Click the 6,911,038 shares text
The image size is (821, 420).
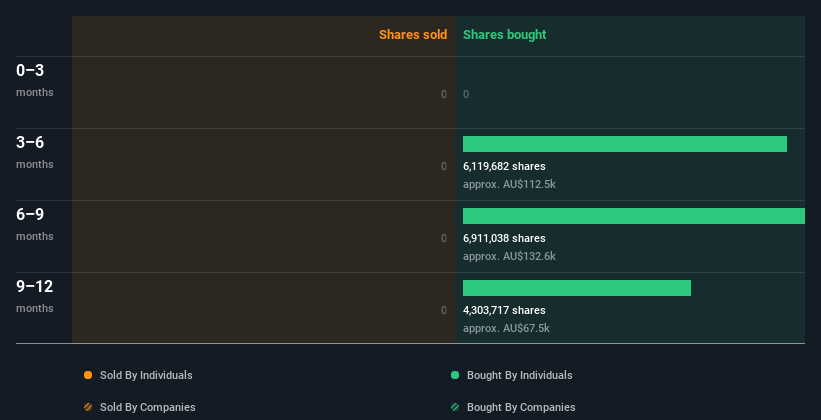pos(504,238)
